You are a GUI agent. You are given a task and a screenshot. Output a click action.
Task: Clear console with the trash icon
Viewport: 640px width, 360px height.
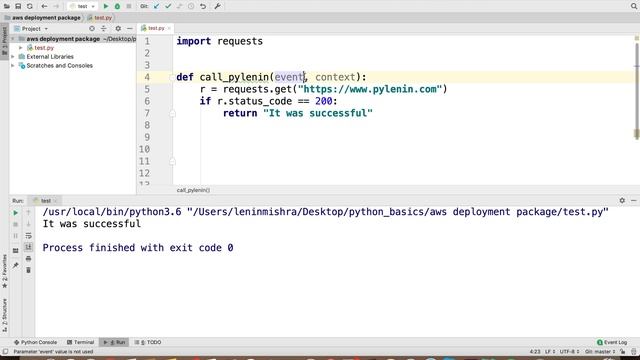pos(28,270)
